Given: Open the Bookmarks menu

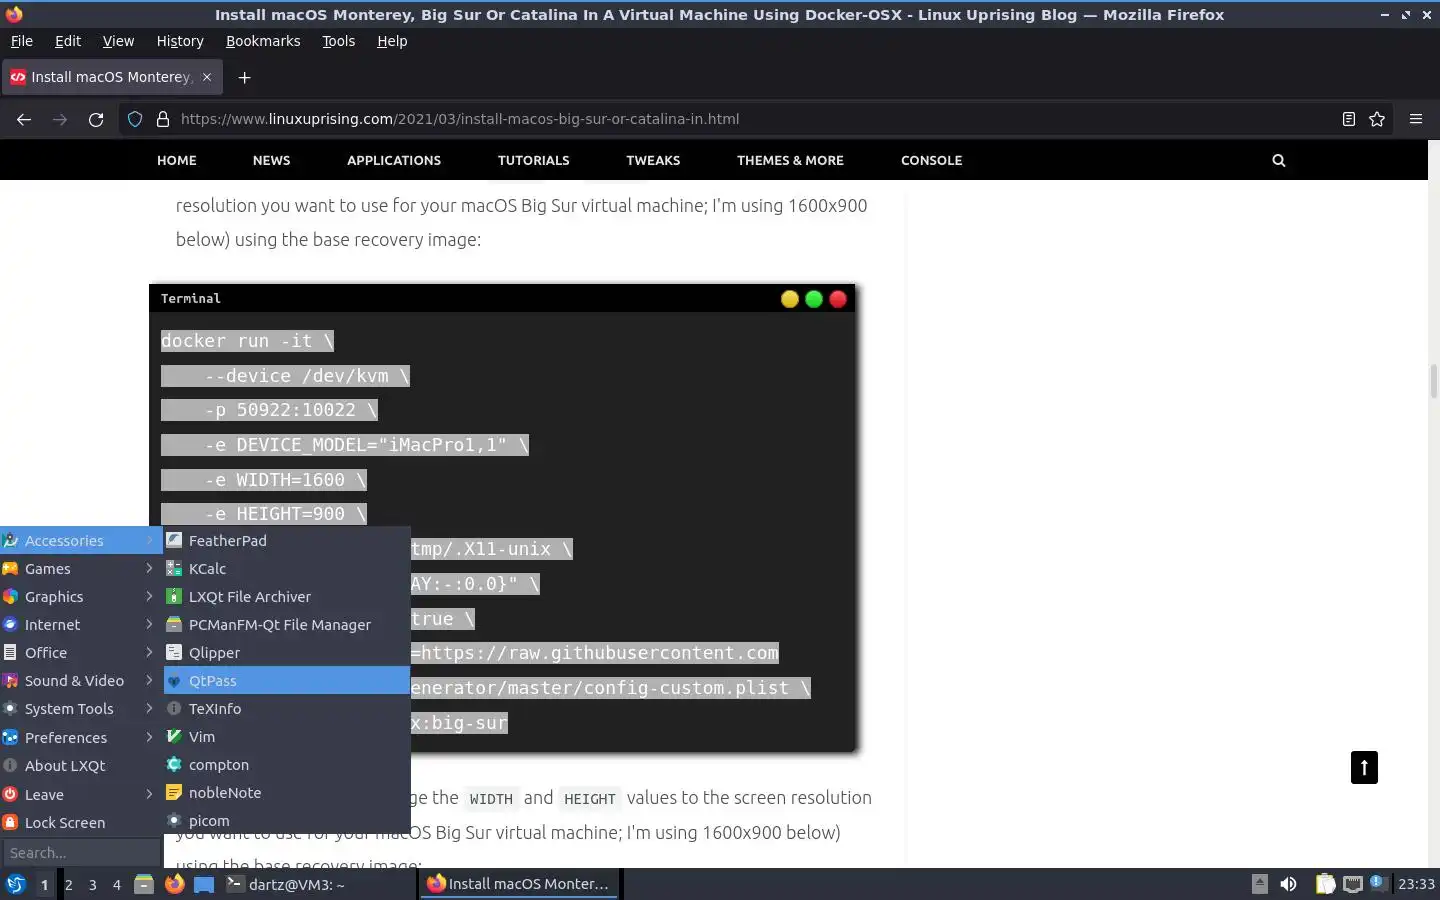Looking at the screenshot, I should 263,41.
